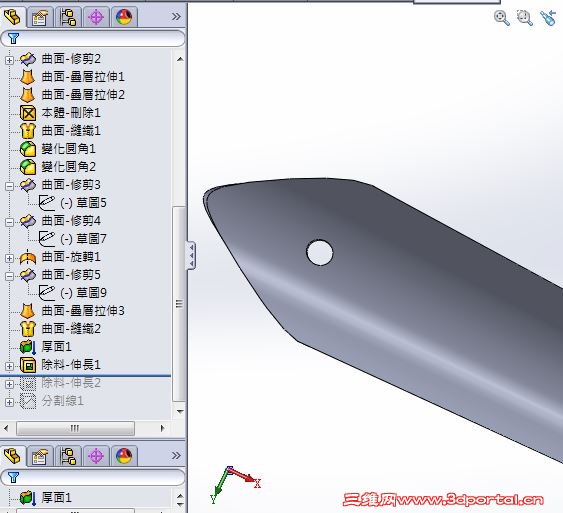Screen dimensions: 563x513
Task: Click the tree horizontal scrollbar thumb
Action: [75, 428]
